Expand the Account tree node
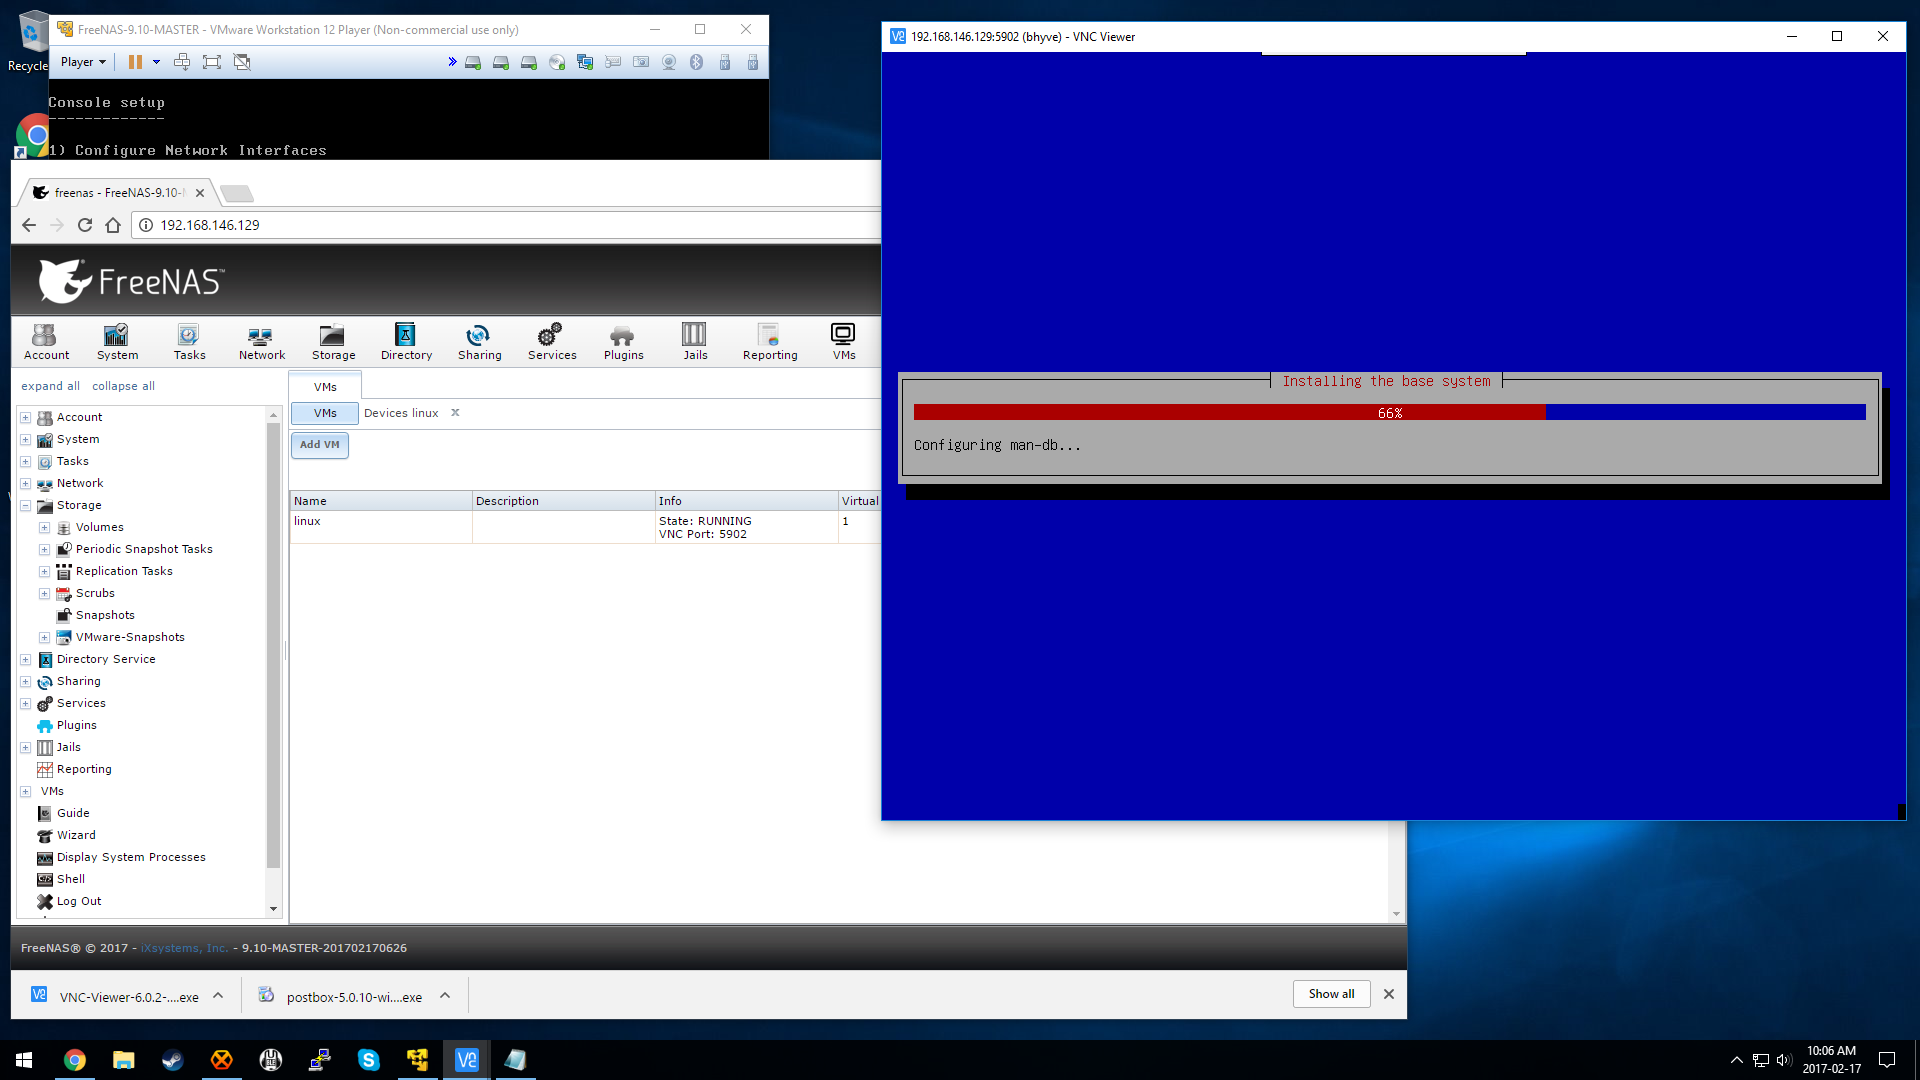The width and height of the screenshot is (1920, 1080). click(x=26, y=418)
